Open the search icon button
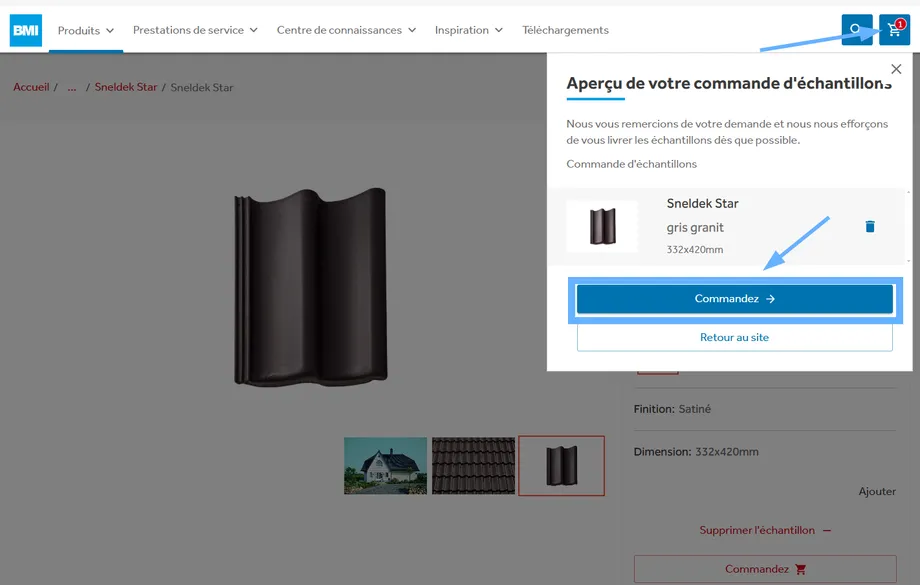Viewport: 920px width, 585px height. pos(857,29)
